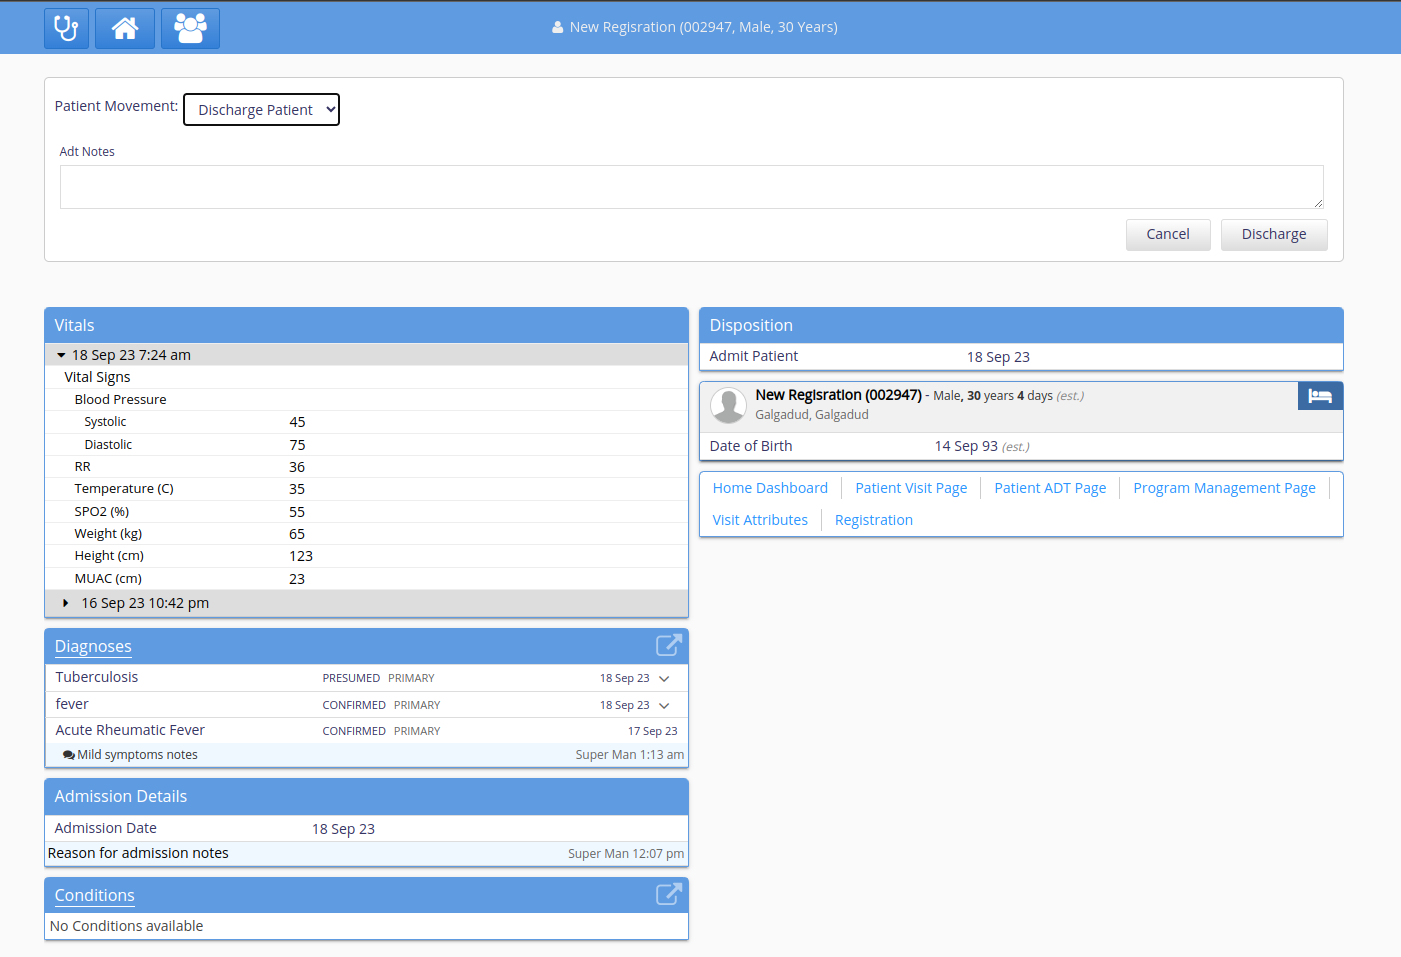Expand the fever diagnosis chevron
Screen dimensions: 1401x957
[664, 706]
